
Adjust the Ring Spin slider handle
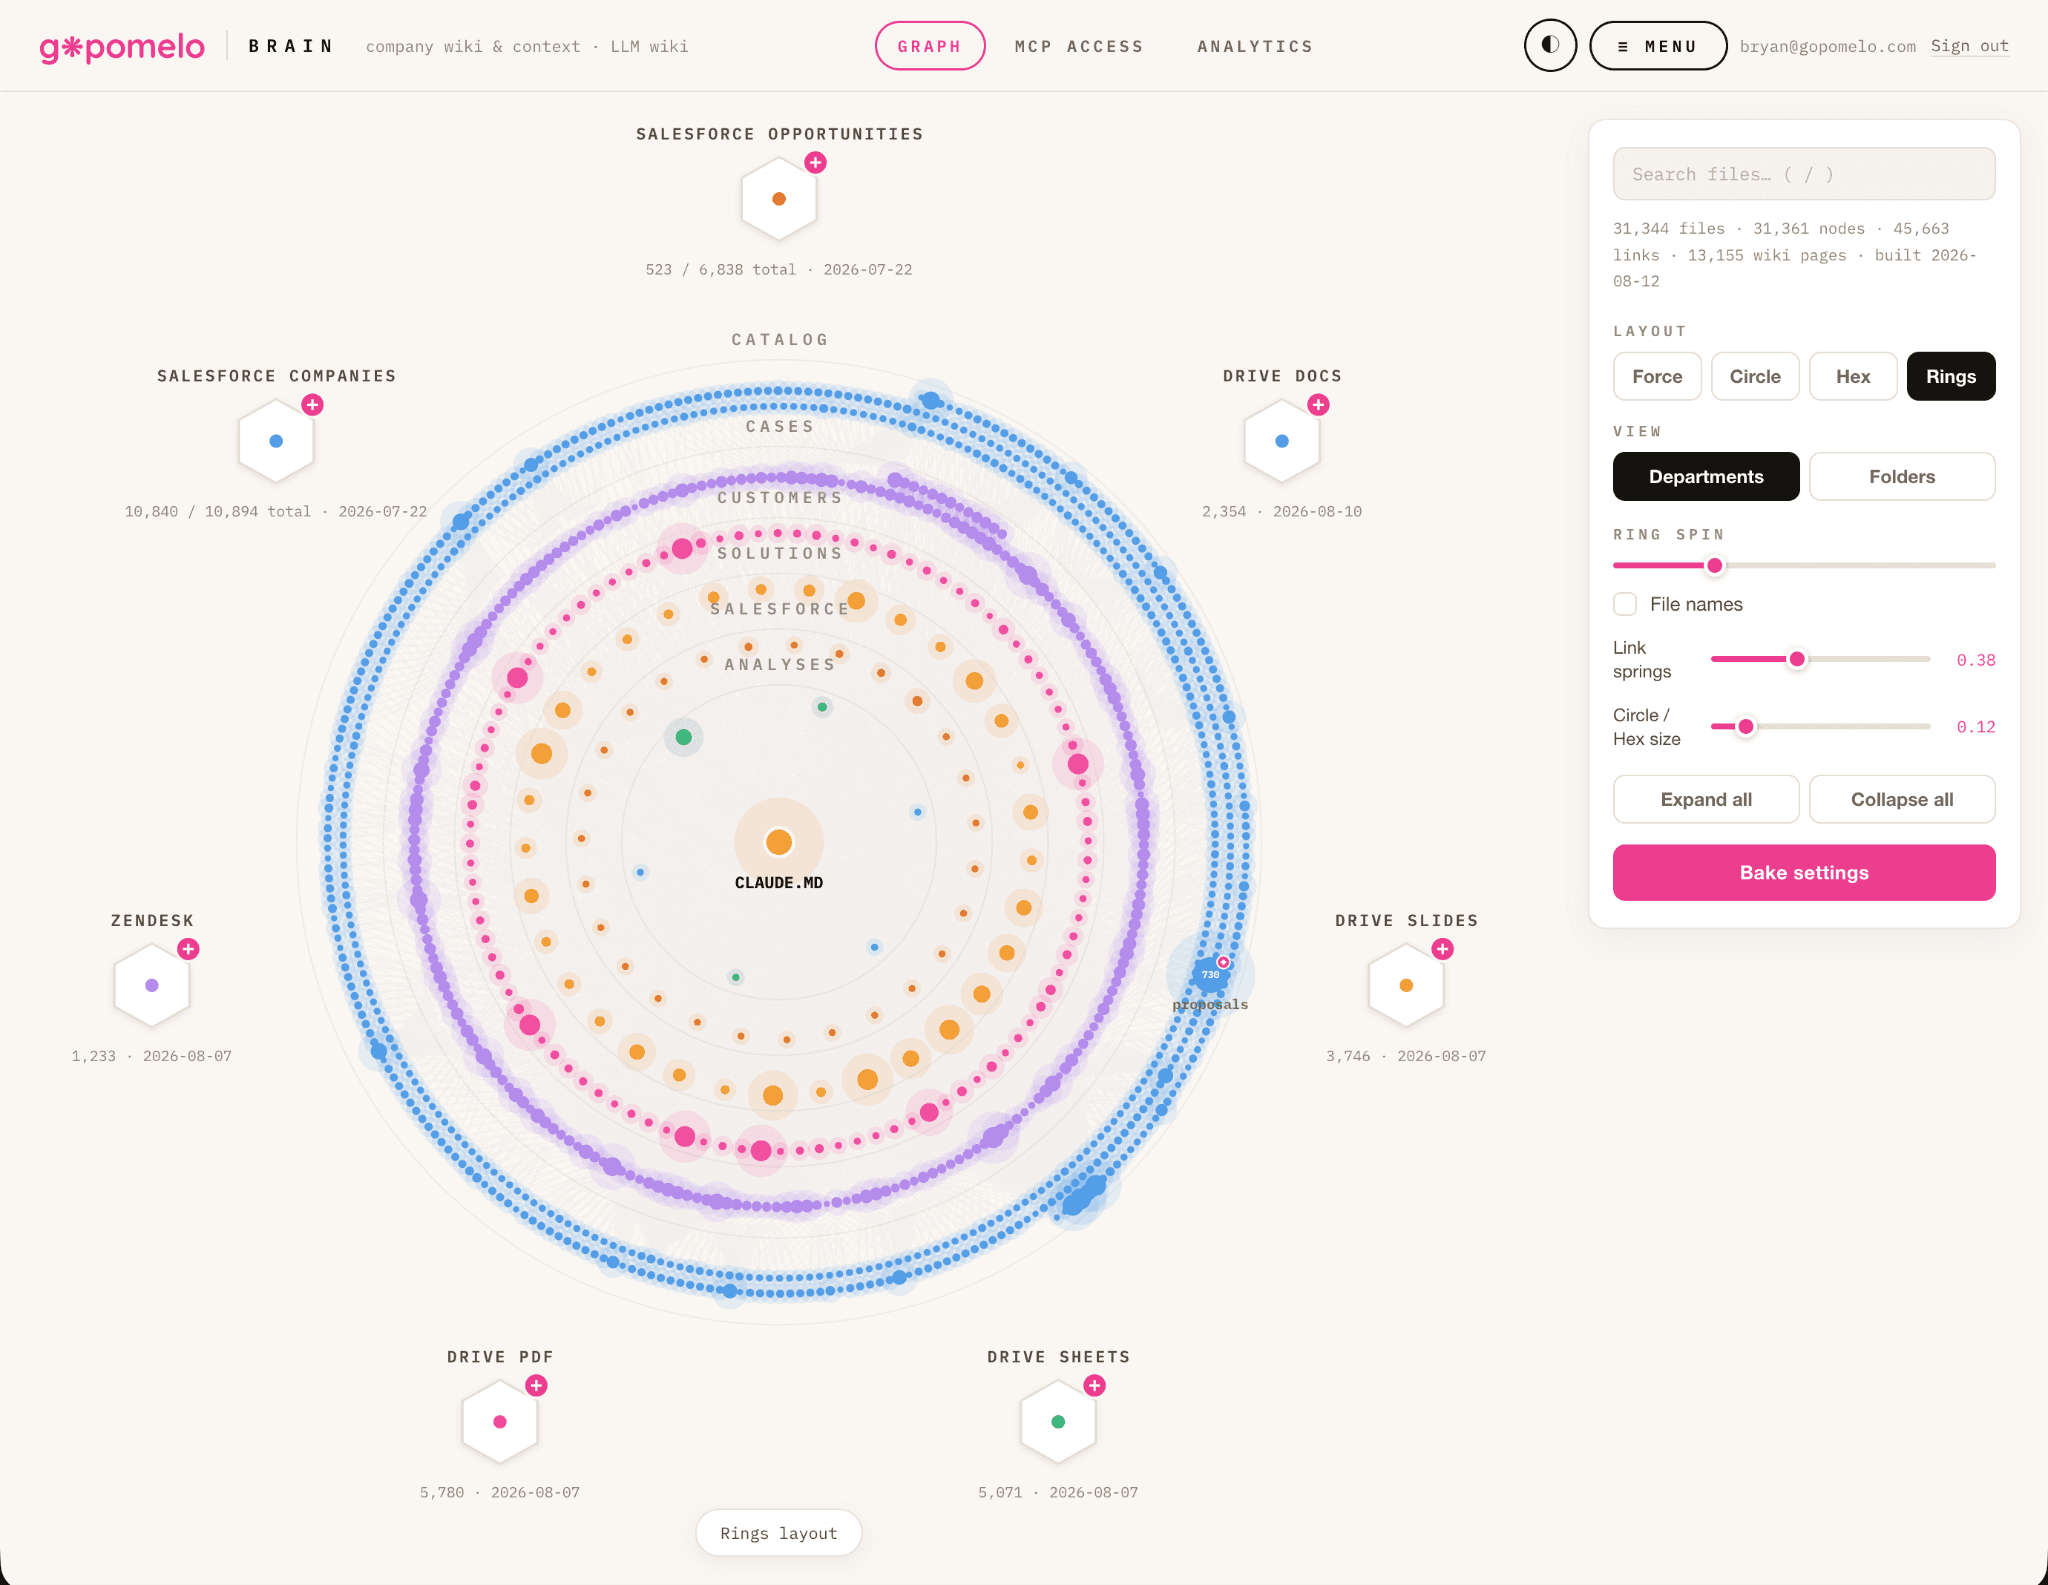point(1715,565)
